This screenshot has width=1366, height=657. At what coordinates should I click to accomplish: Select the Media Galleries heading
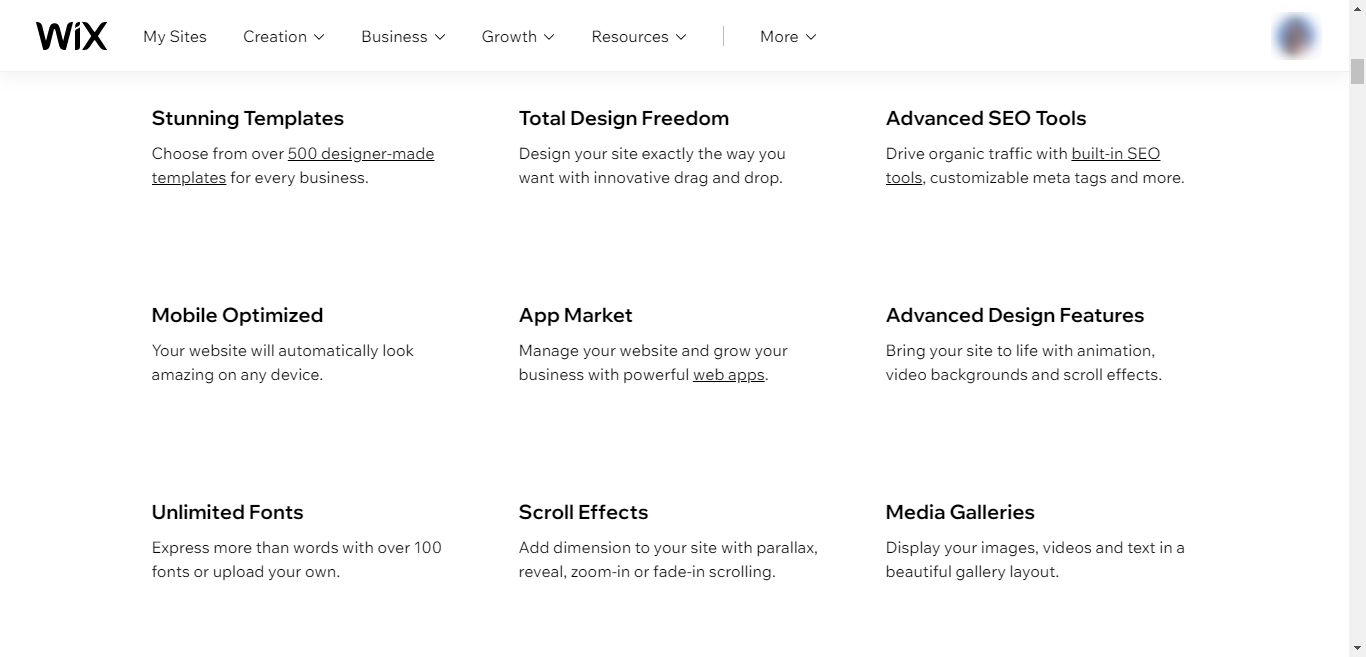[x=960, y=512]
